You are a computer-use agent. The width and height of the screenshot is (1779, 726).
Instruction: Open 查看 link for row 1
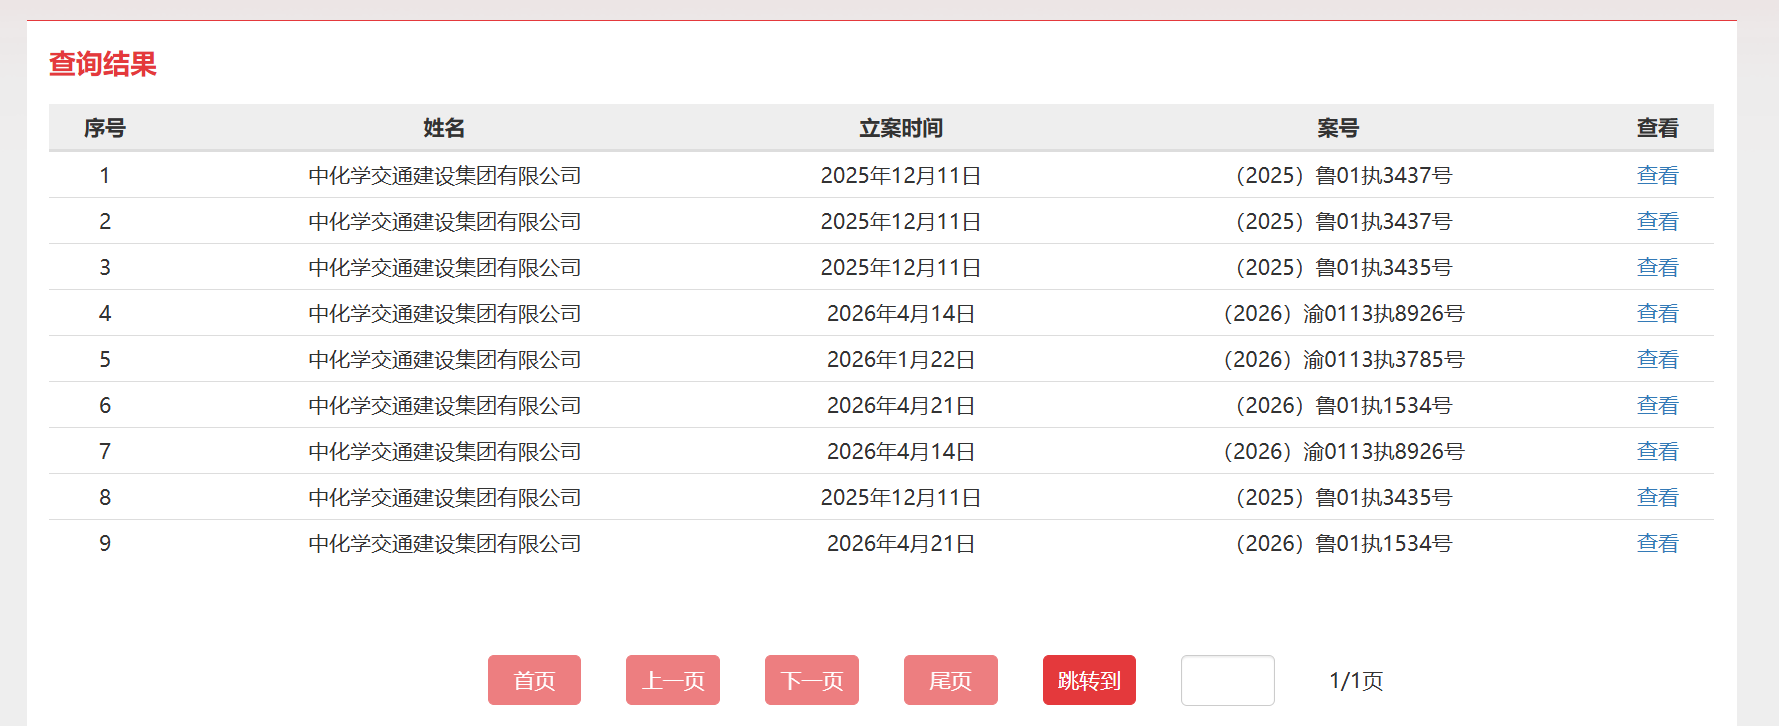pyautogui.click(x=1657, y=175)
